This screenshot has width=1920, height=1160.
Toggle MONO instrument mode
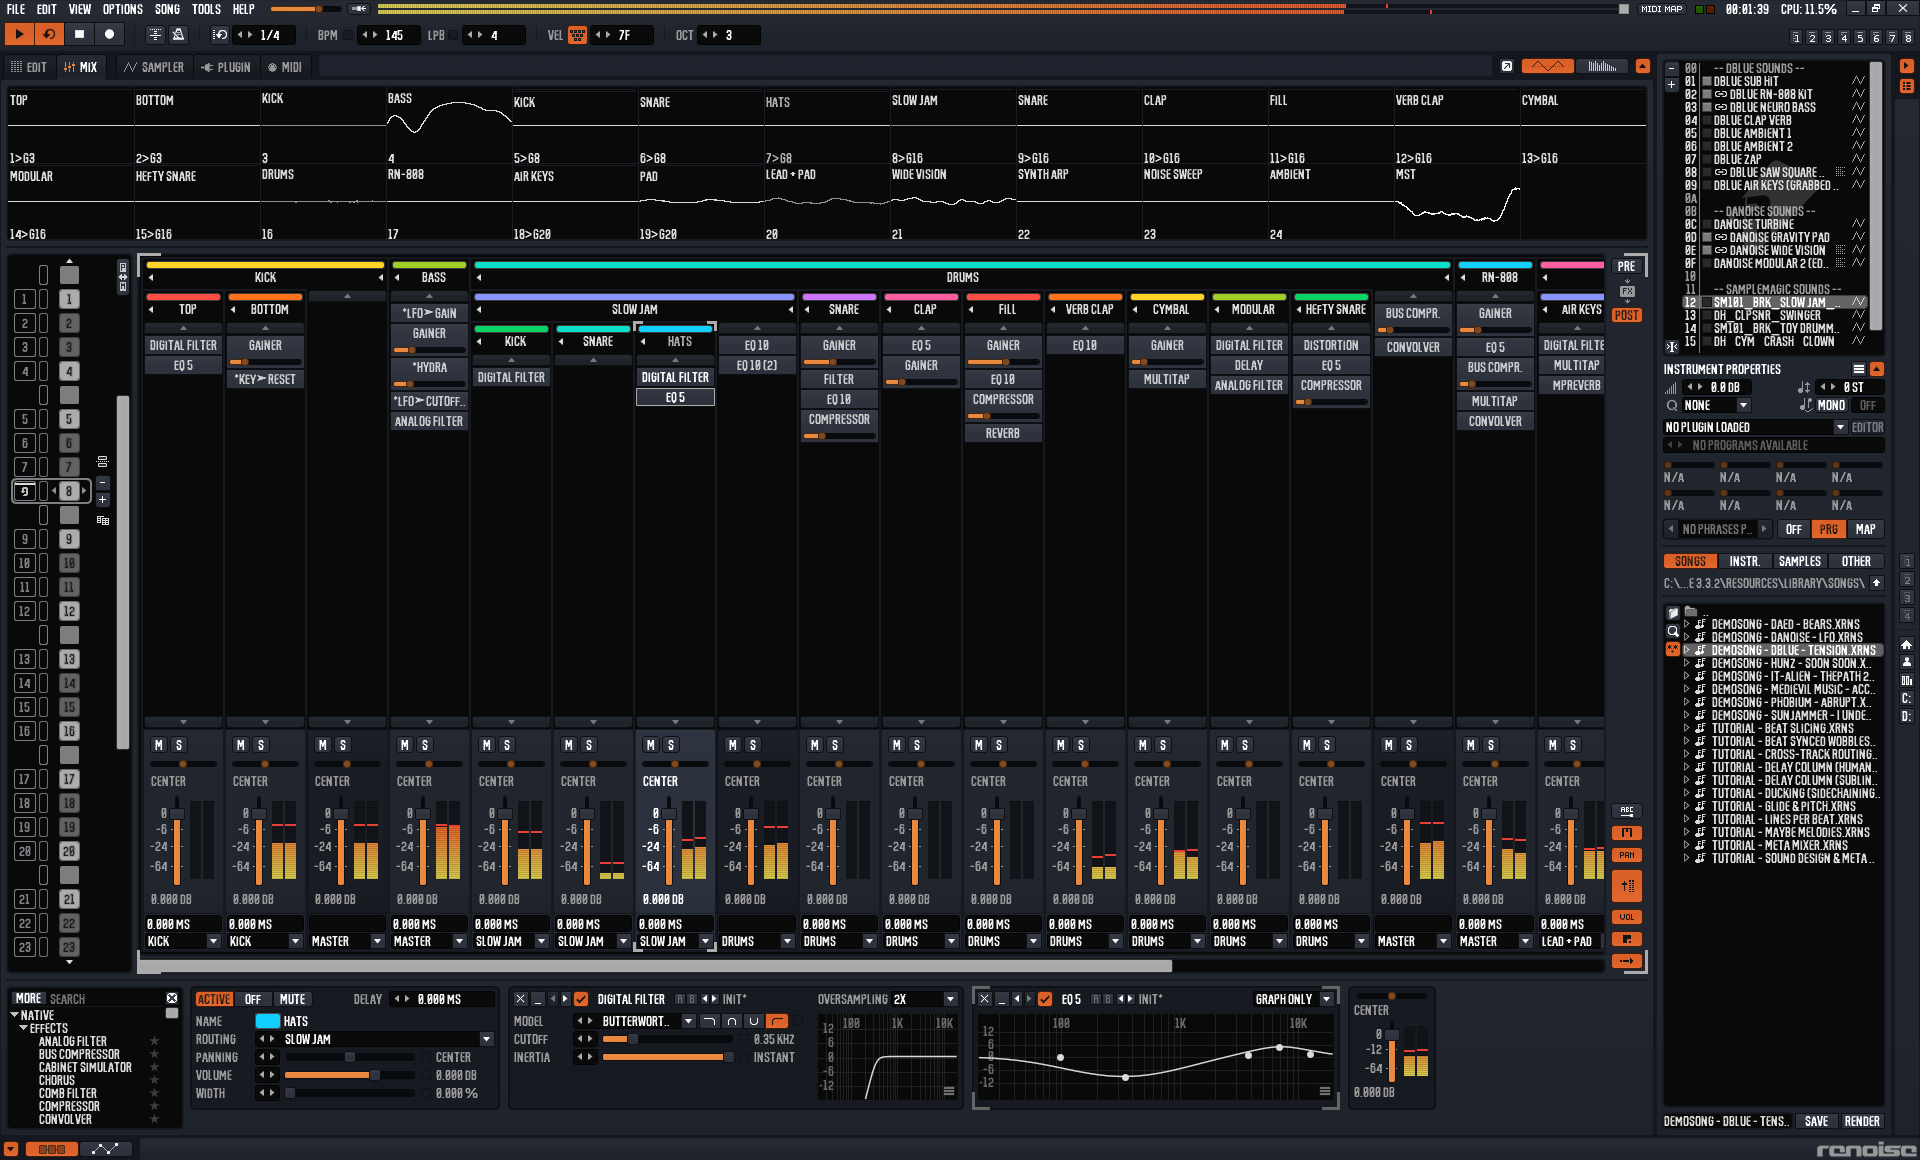coord(1831,405)
